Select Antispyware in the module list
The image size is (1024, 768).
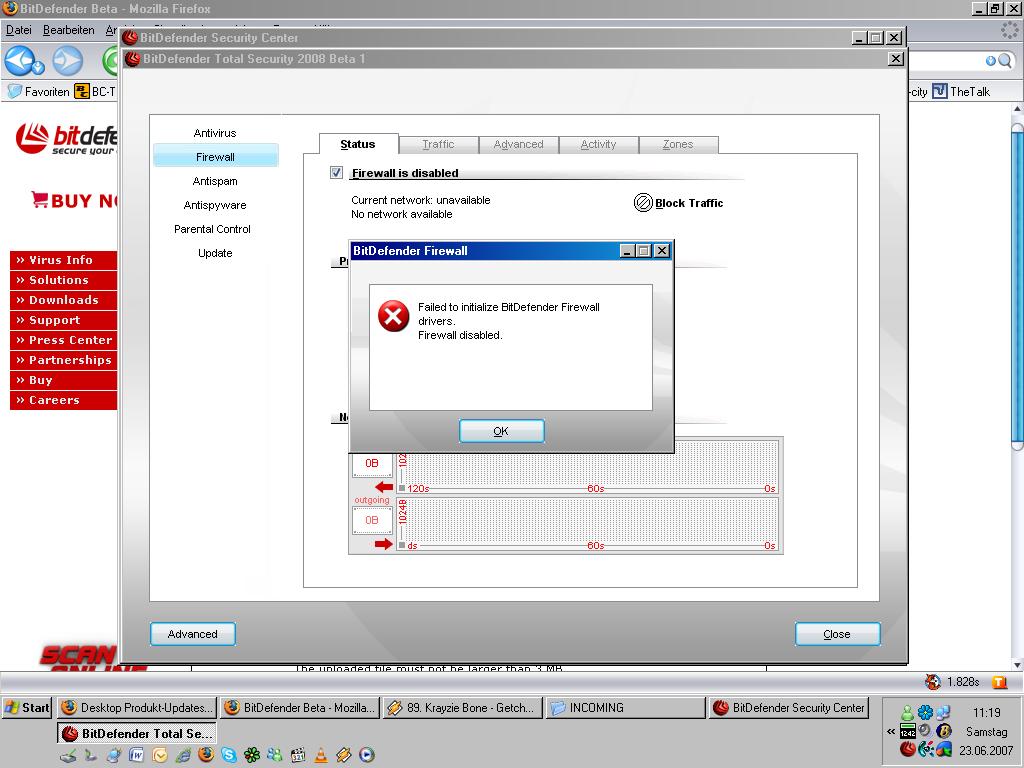(x=215, y=205)
